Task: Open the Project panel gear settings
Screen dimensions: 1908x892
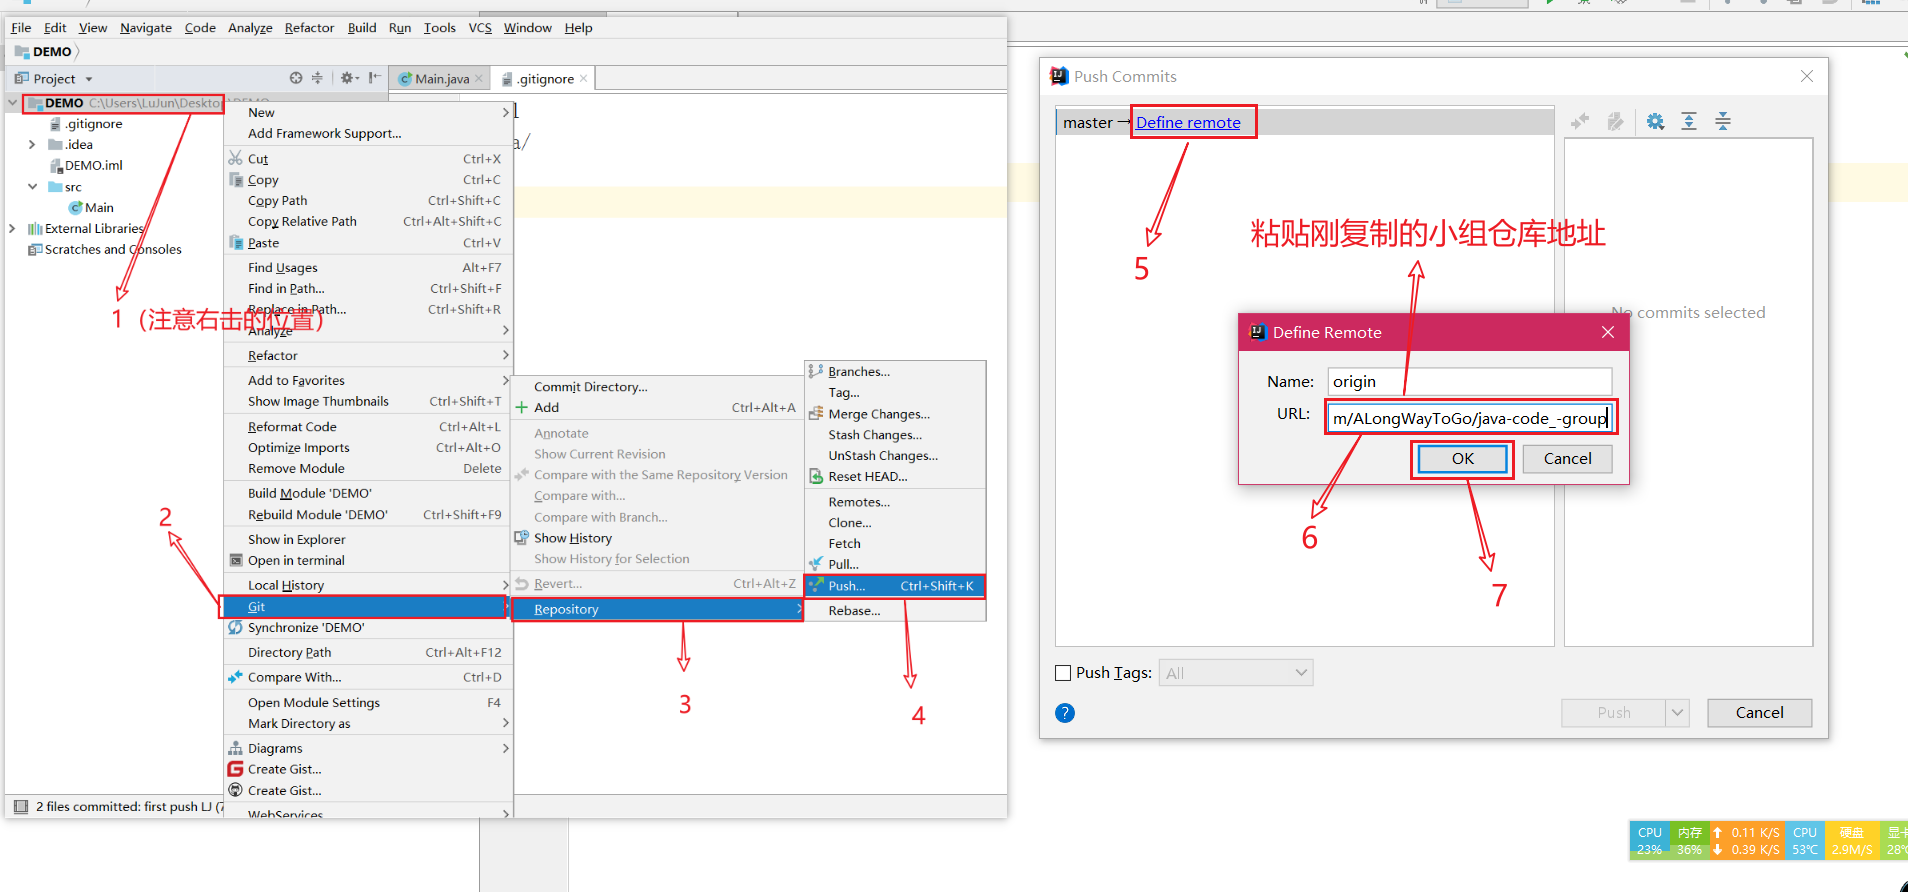Action: tap(348, 78)
